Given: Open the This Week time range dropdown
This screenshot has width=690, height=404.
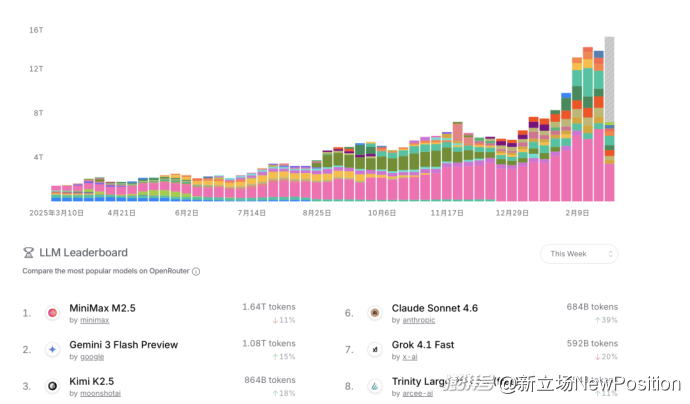Looking at the screenshot, I should tap(578, 254).
